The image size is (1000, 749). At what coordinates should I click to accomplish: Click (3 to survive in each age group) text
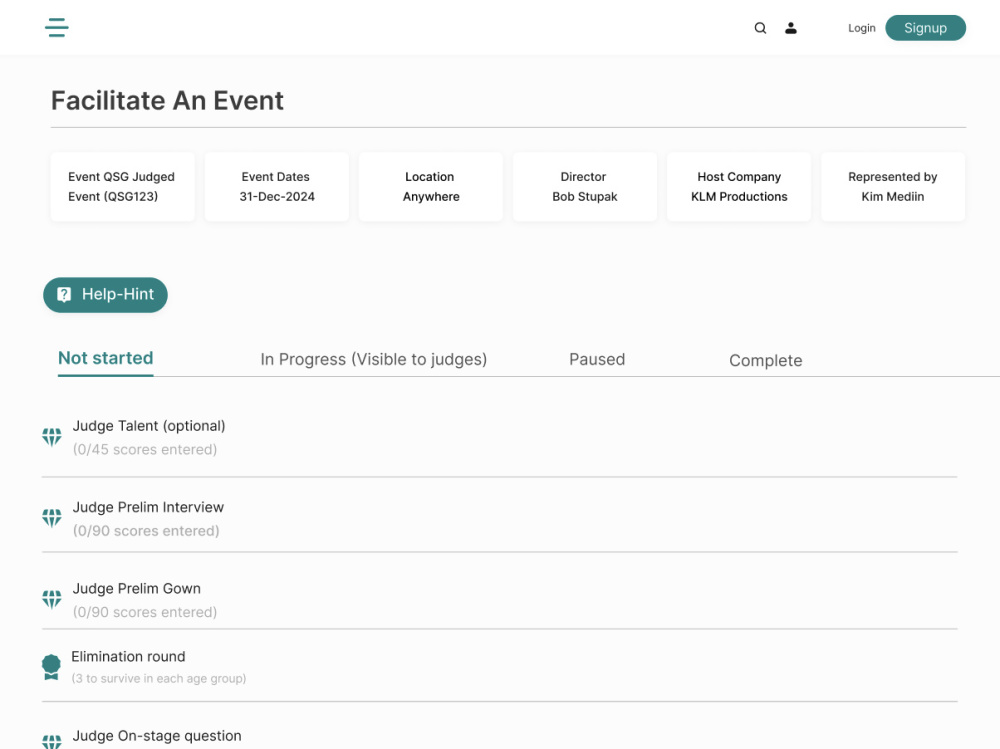(159, 679)
